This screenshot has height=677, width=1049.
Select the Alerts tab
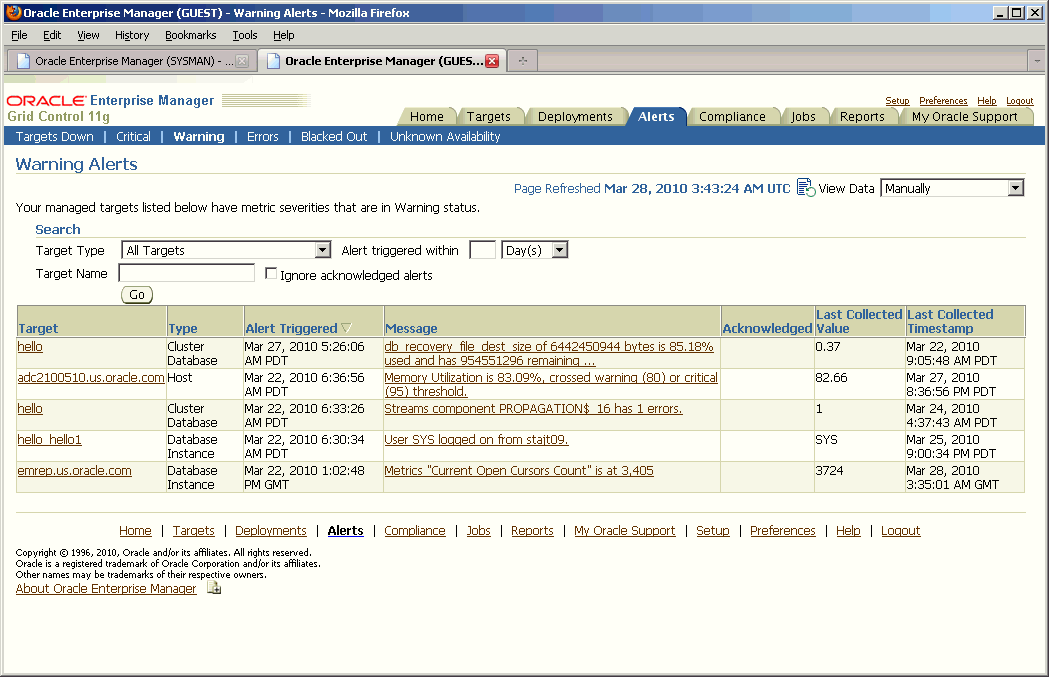[x=656, y=116]
